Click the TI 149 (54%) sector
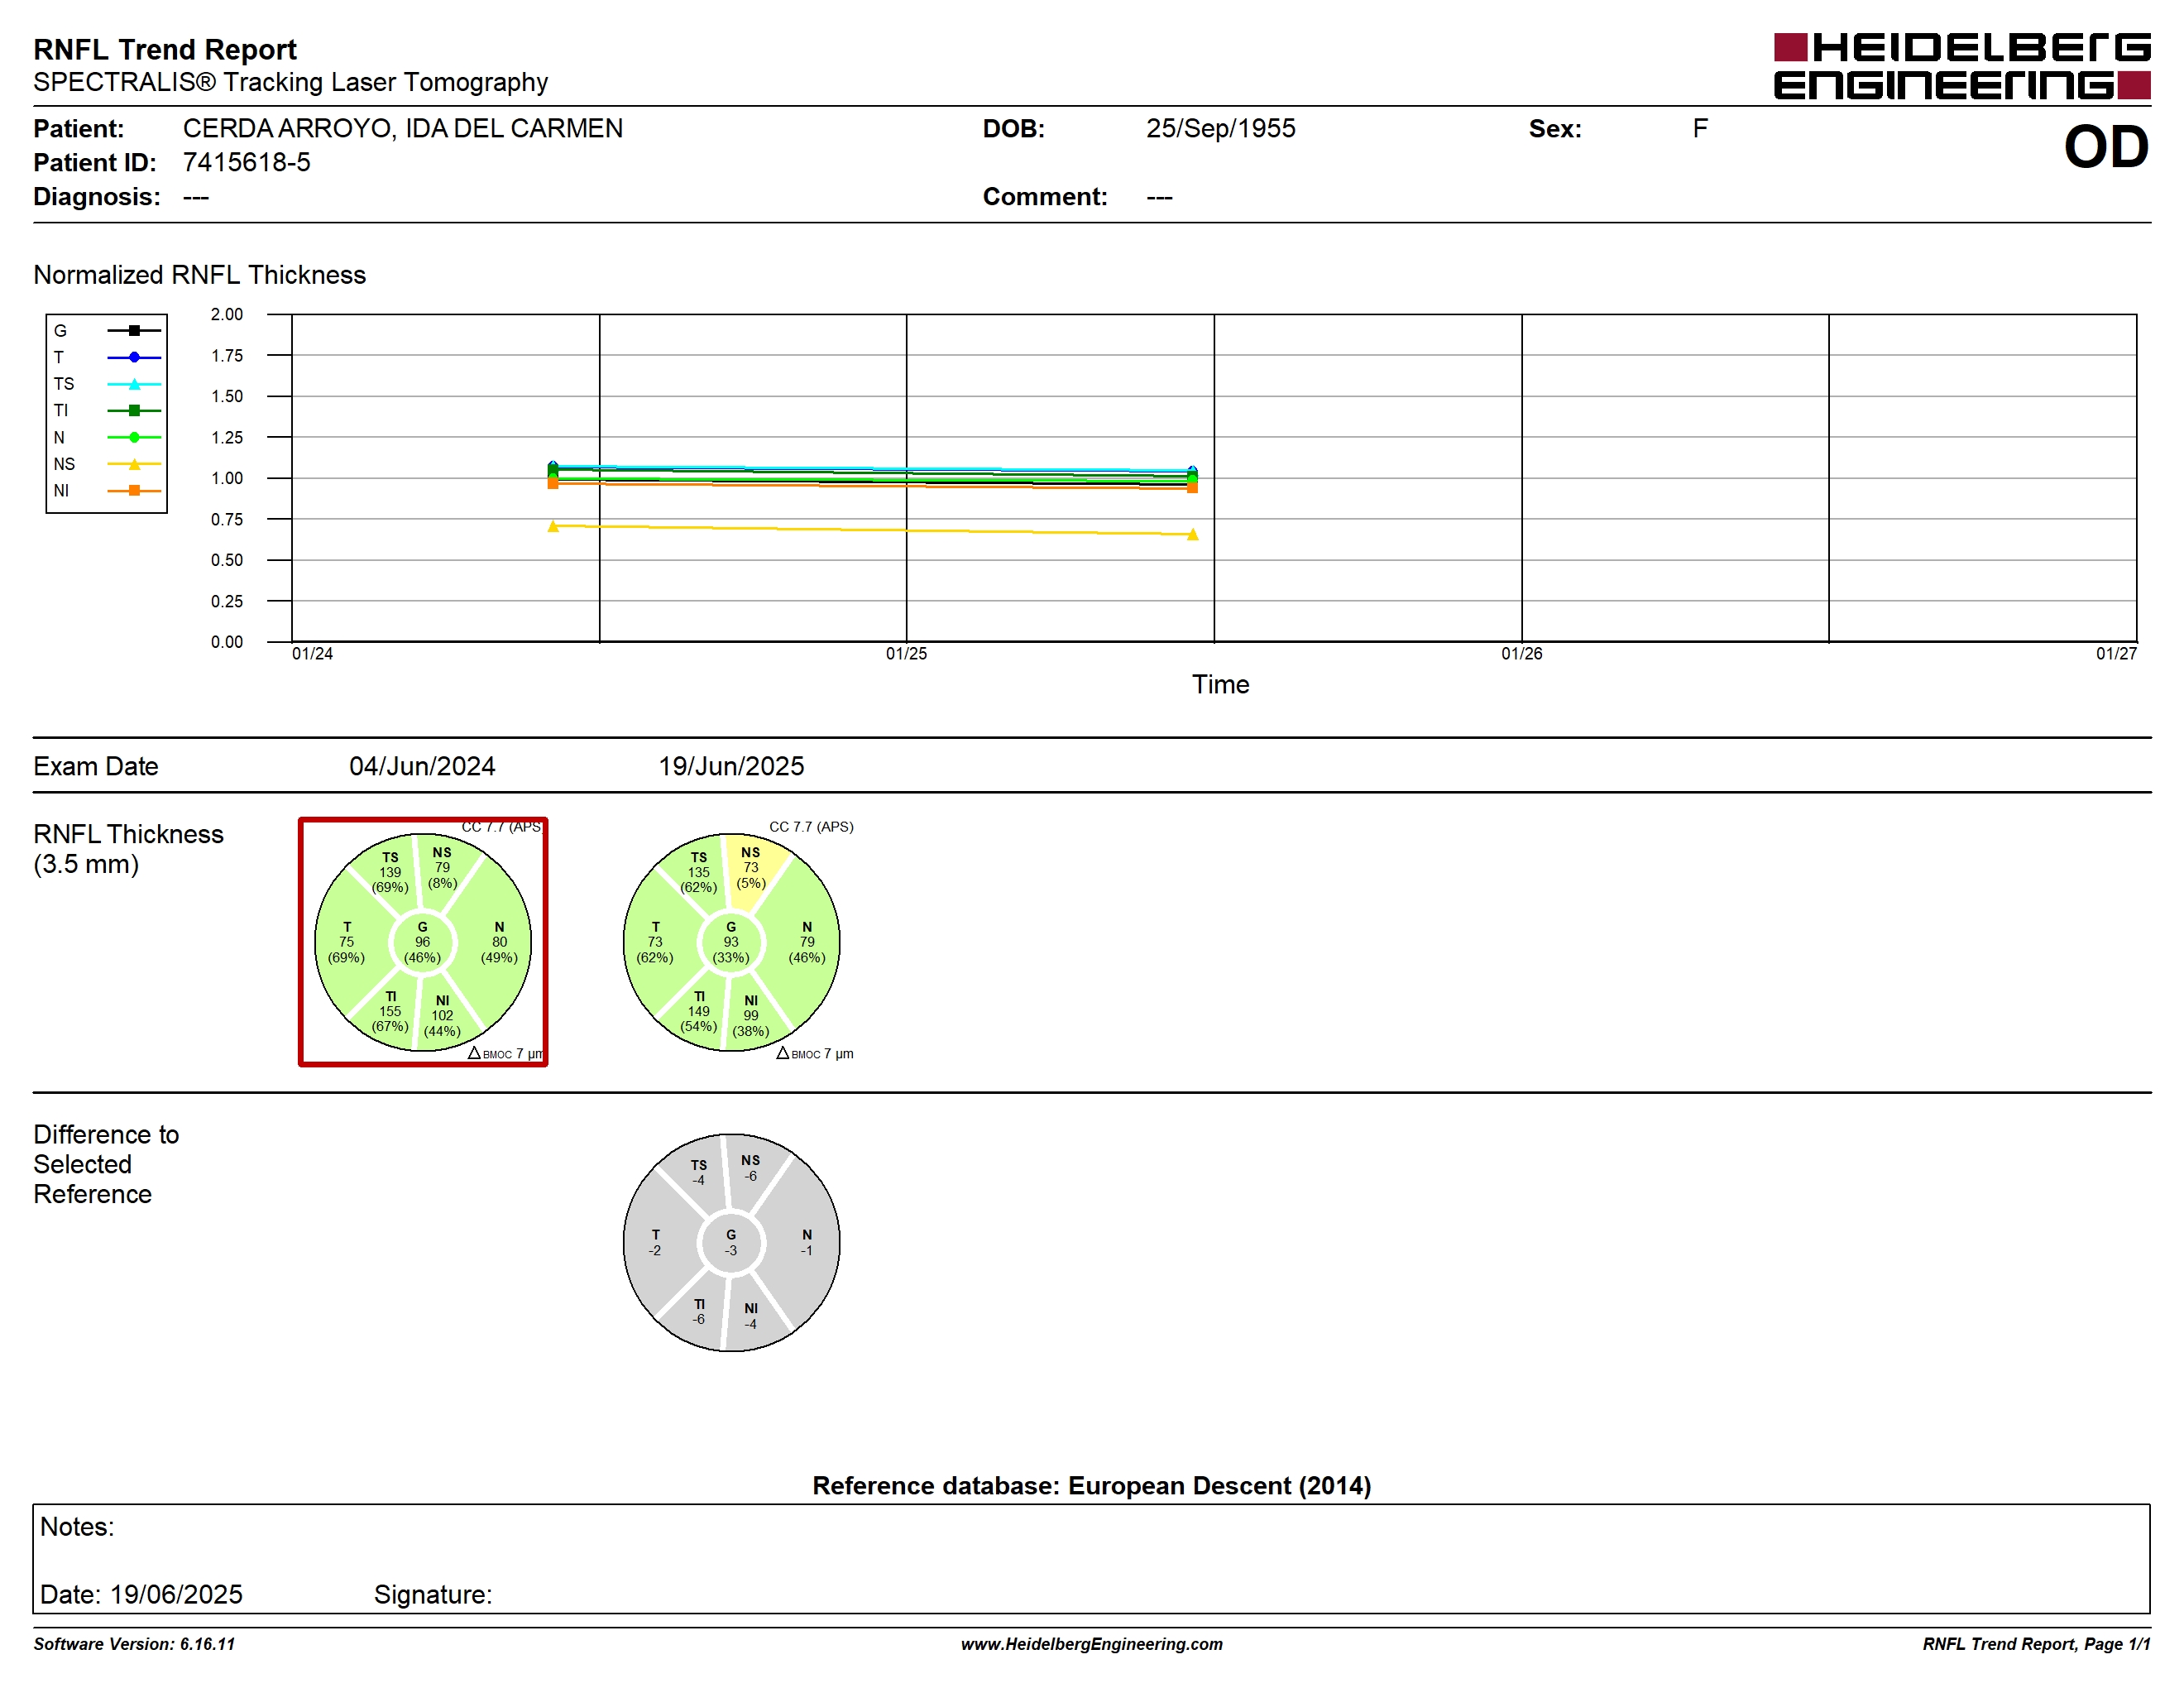This screenshot has width=2184, height=1688. pyautogui.click(x=699, y=1011)
